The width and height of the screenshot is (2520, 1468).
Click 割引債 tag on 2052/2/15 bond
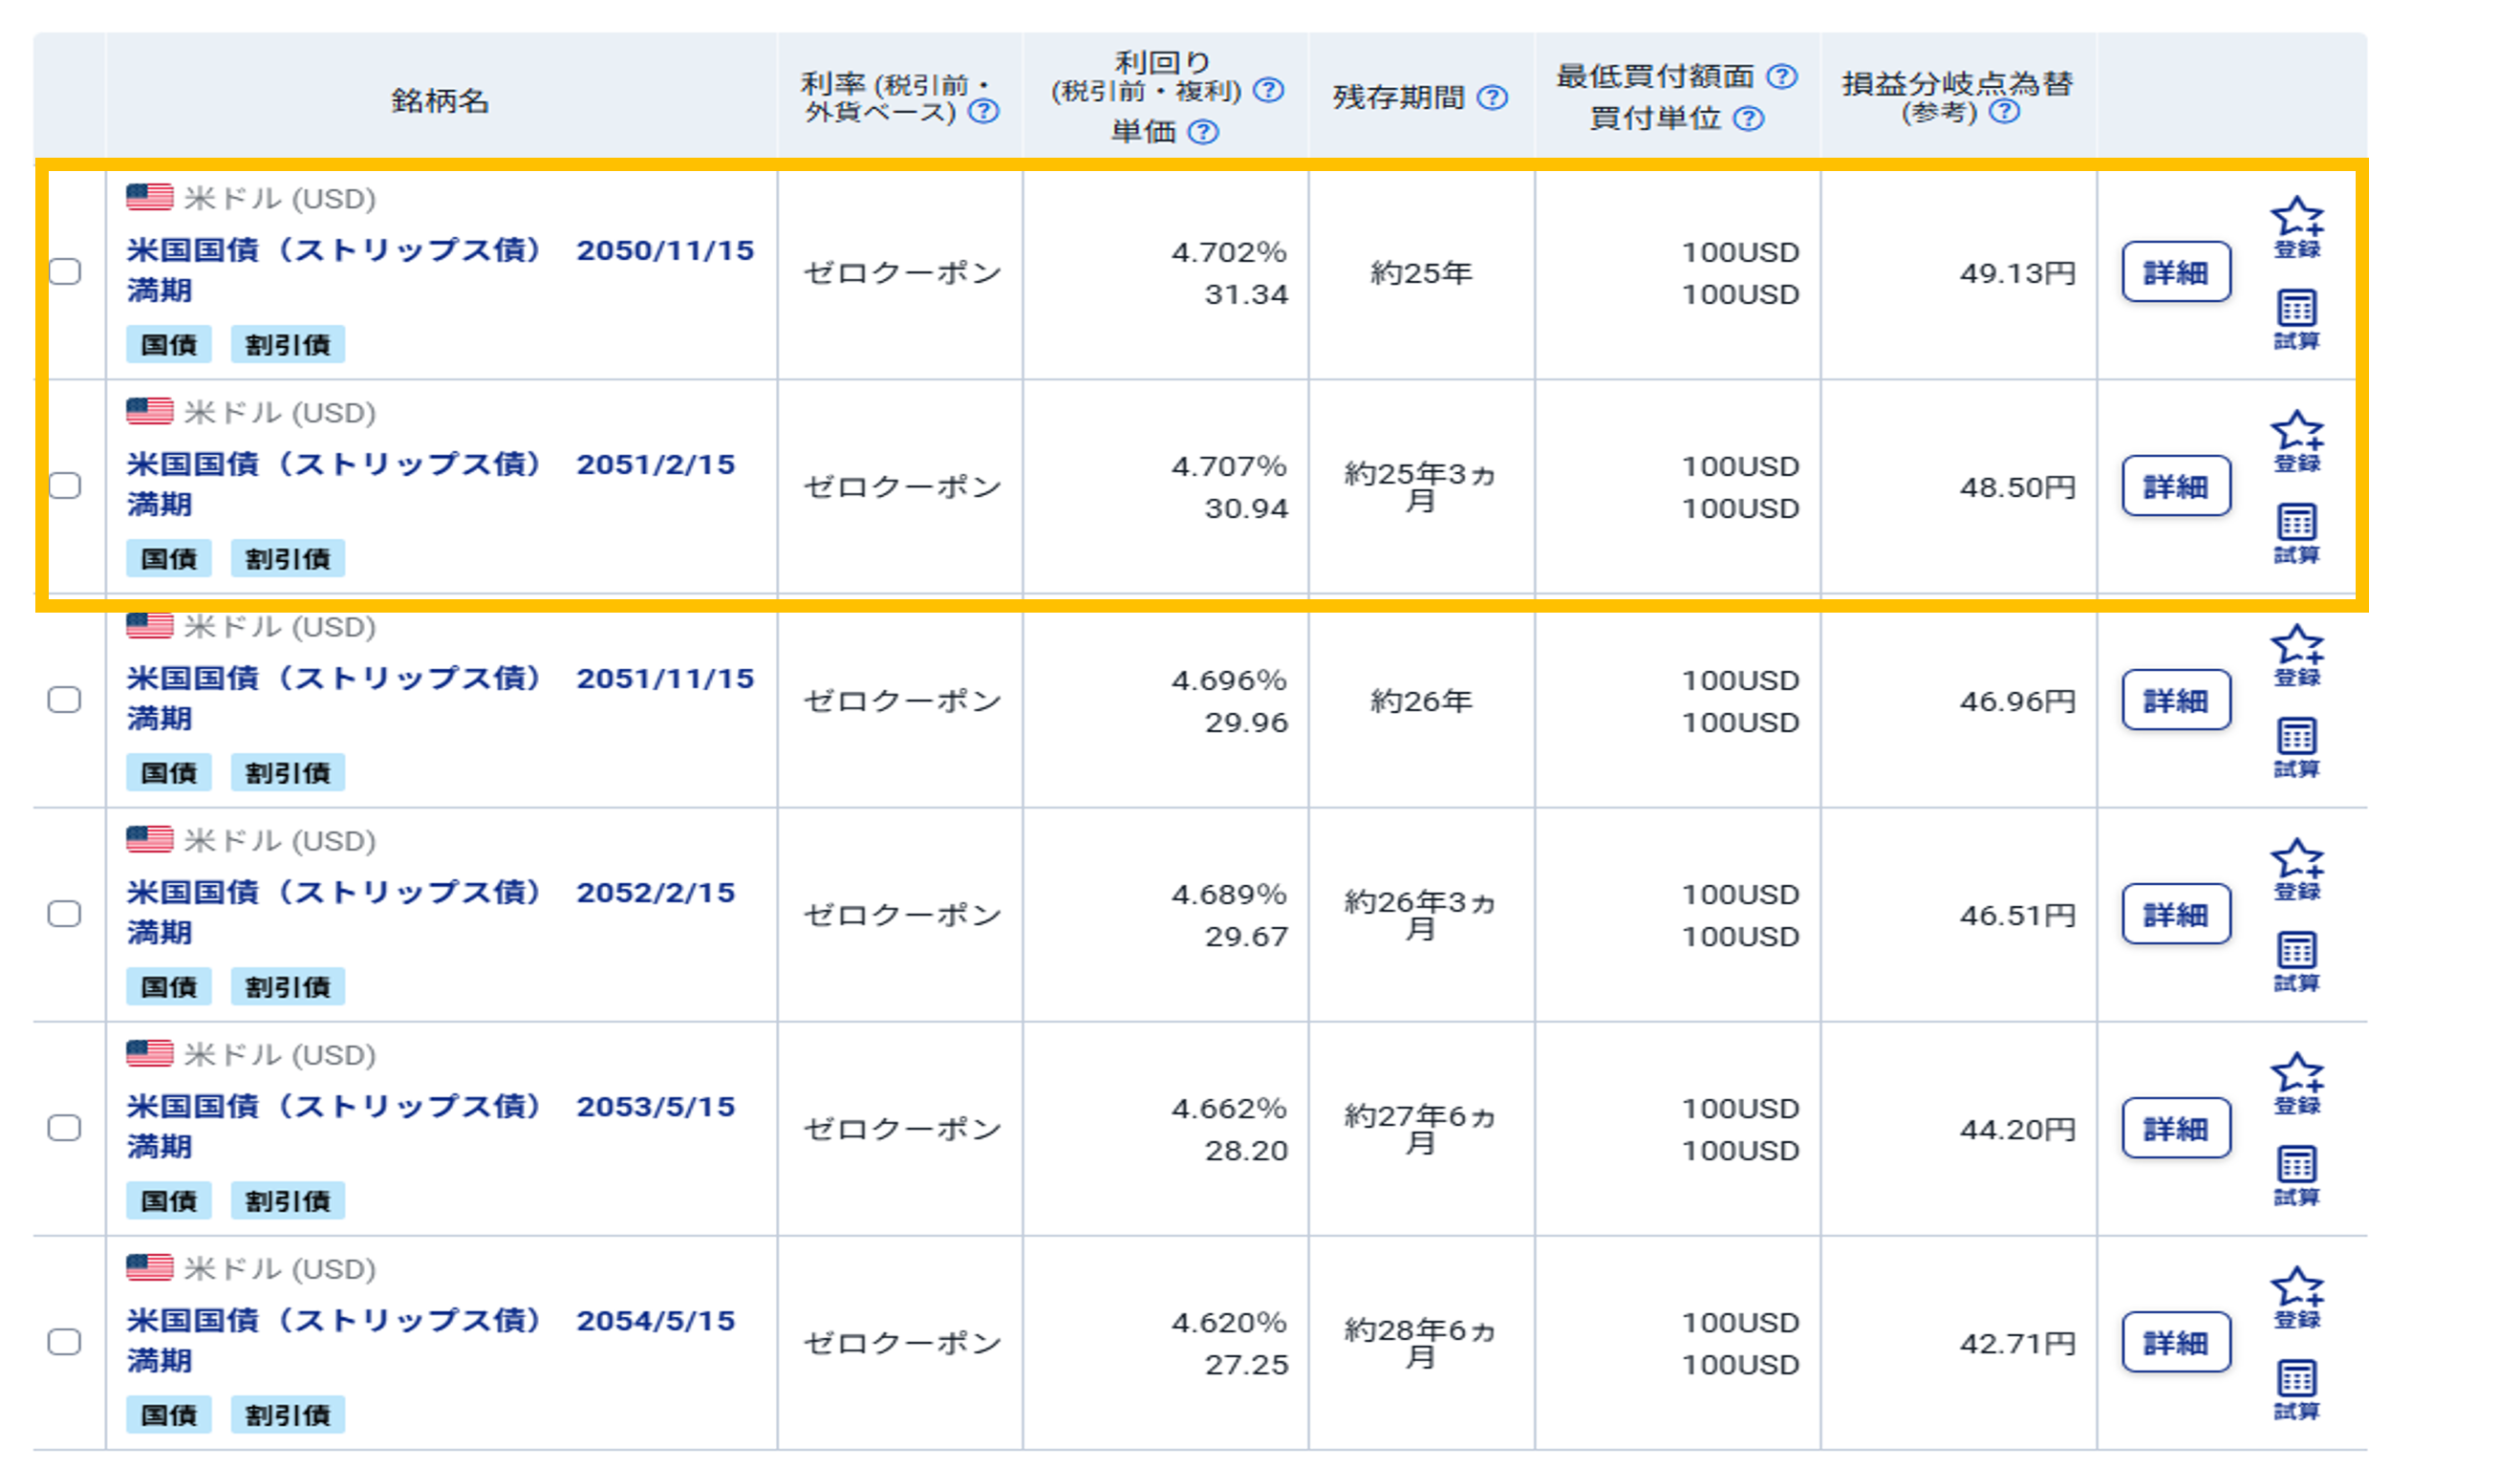pos(288,987)
